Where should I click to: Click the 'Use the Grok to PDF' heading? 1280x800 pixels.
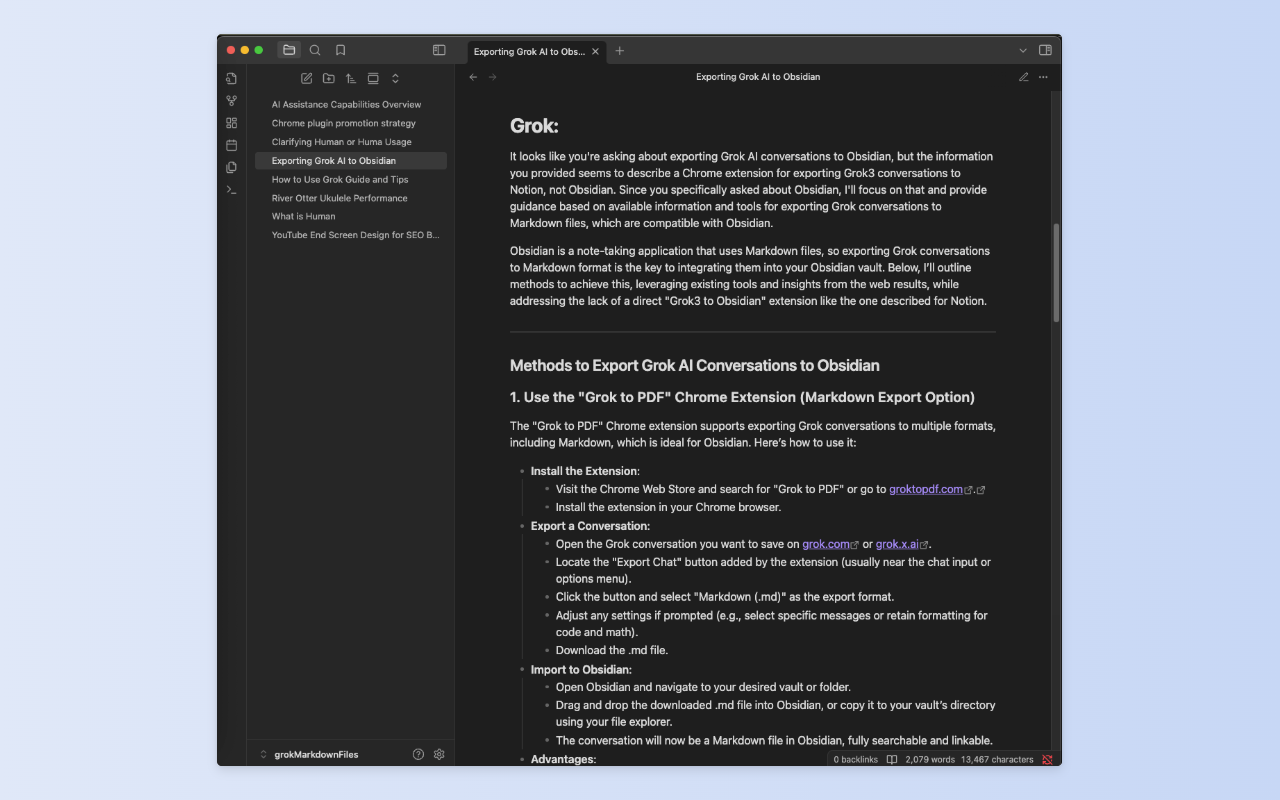click(742, 397)
